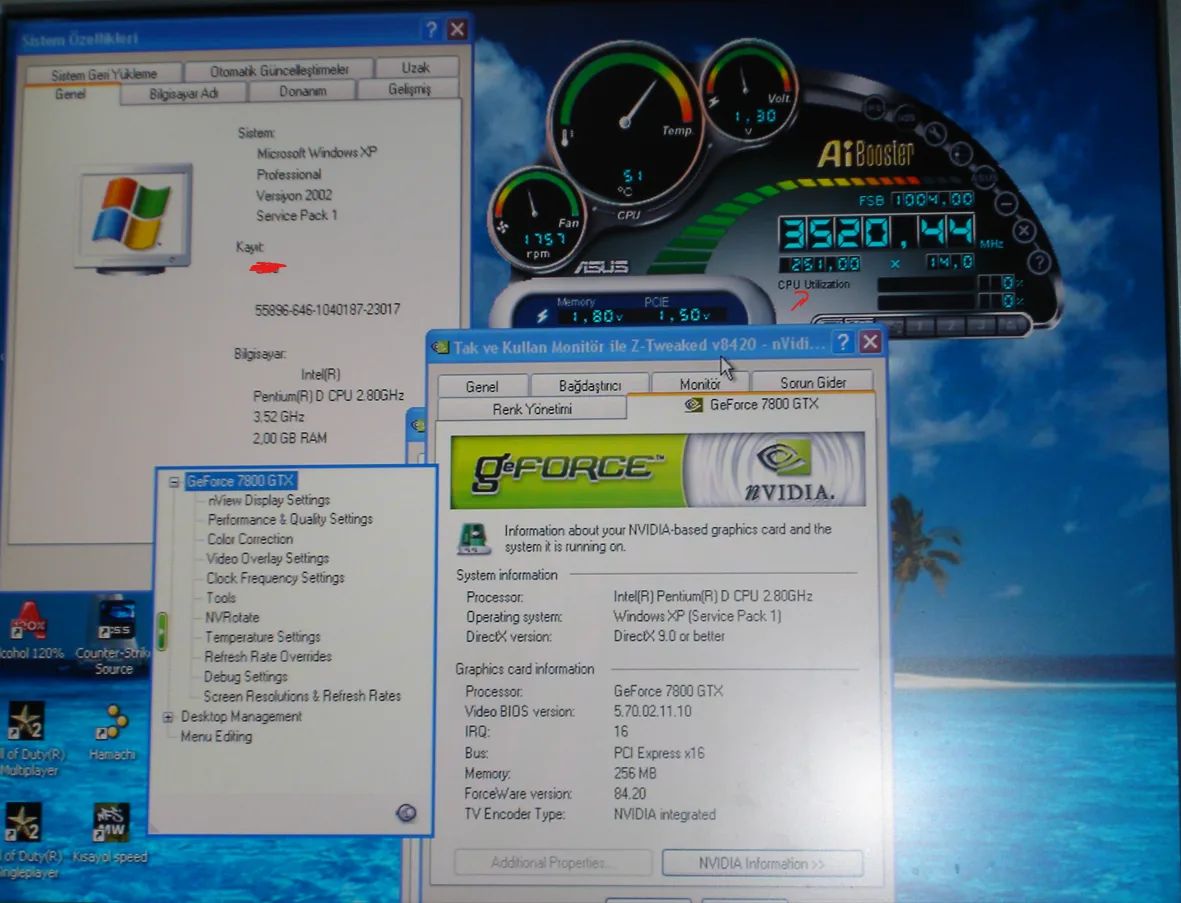Click the fan rpm gauge in AiBooster
This screenshot has width=1181, height=903.
click(x=538, y=219)
